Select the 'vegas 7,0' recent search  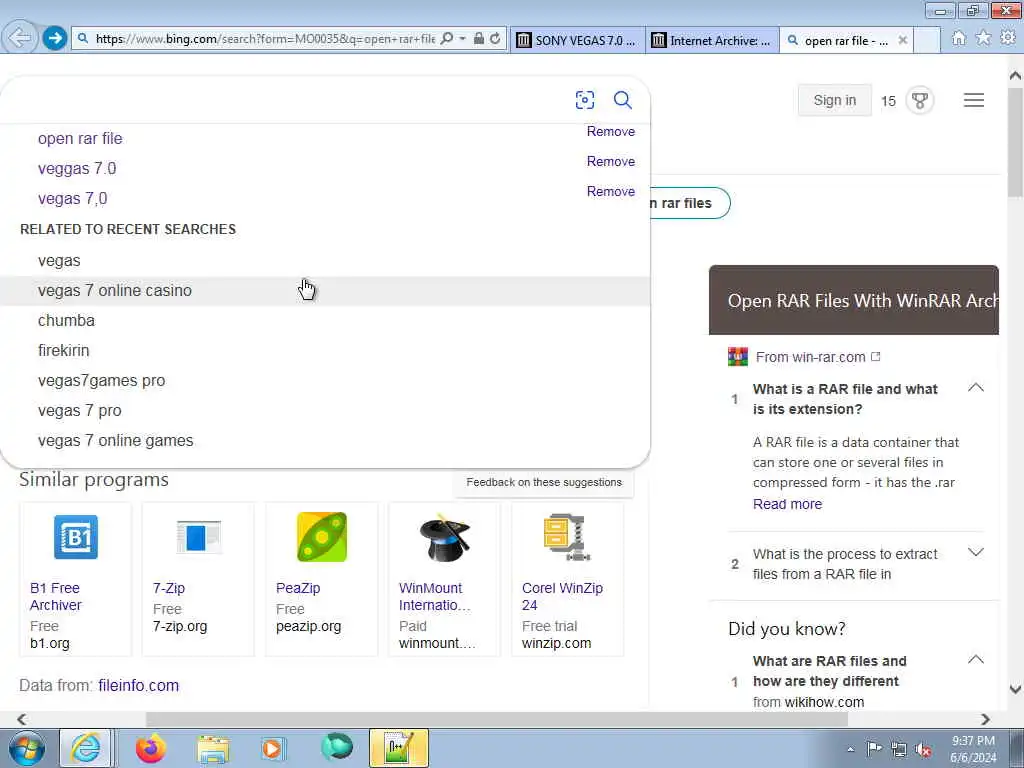[x=72, y=199]
